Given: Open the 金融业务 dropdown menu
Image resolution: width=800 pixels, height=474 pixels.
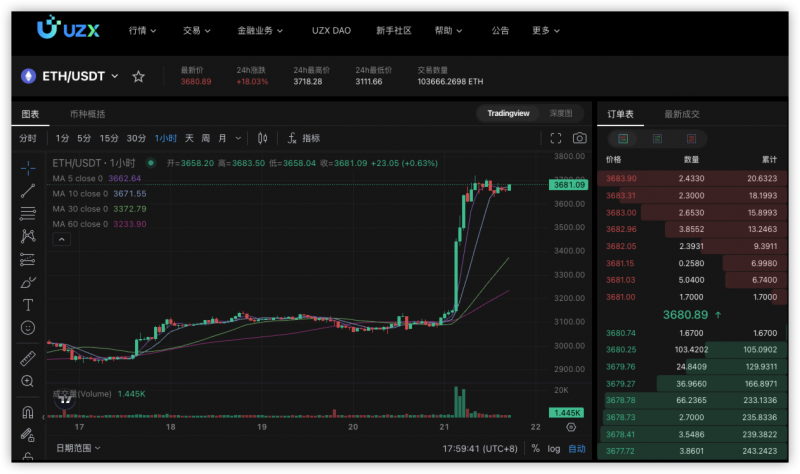Looking at the screenshot, I should (260, 31).
